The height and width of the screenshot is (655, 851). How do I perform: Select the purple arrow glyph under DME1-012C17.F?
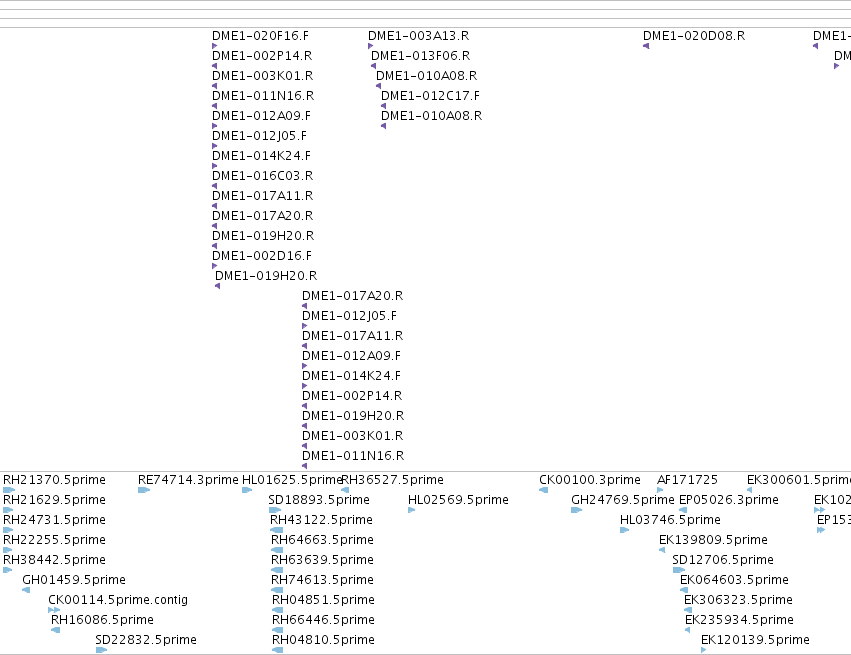click(384, 106)
